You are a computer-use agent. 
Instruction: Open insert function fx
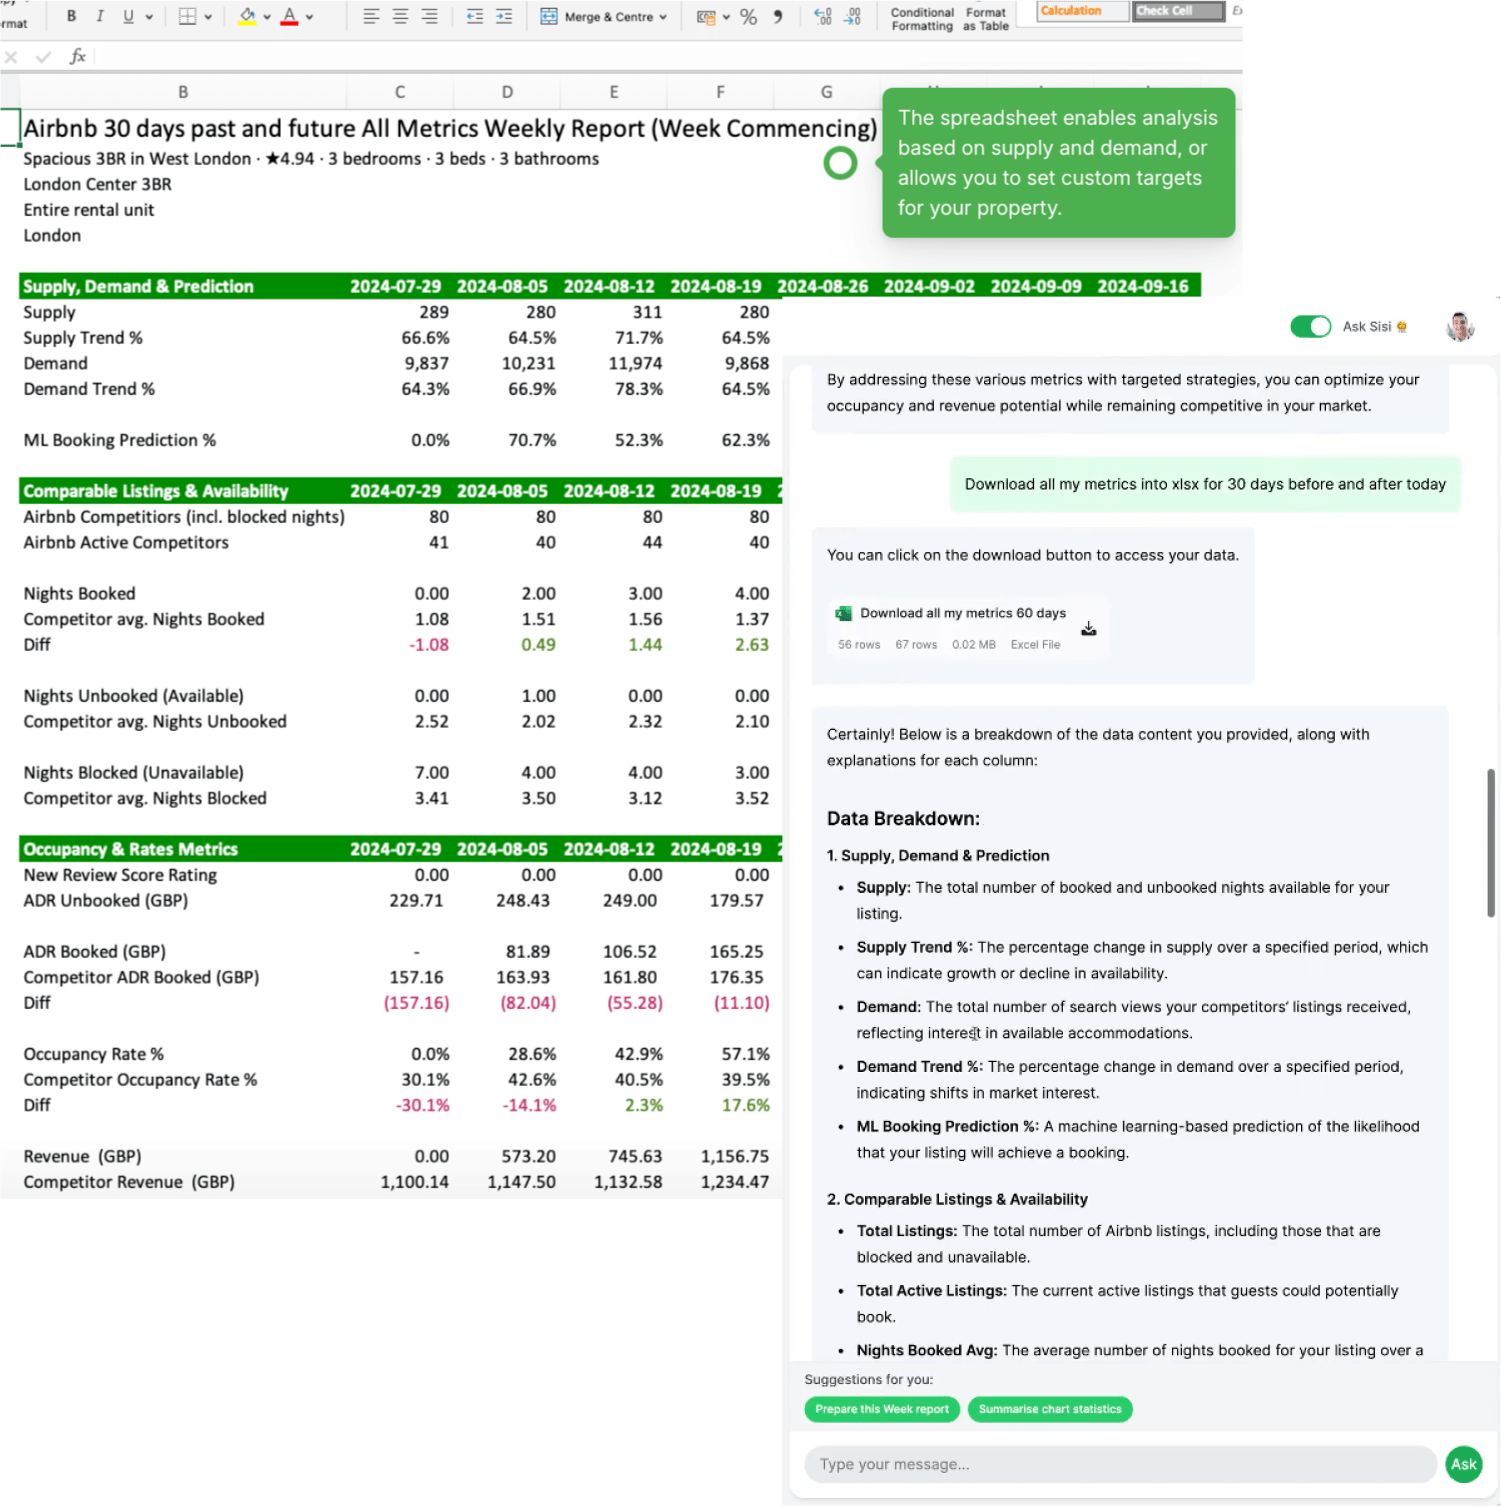click(x=77, y=57)
